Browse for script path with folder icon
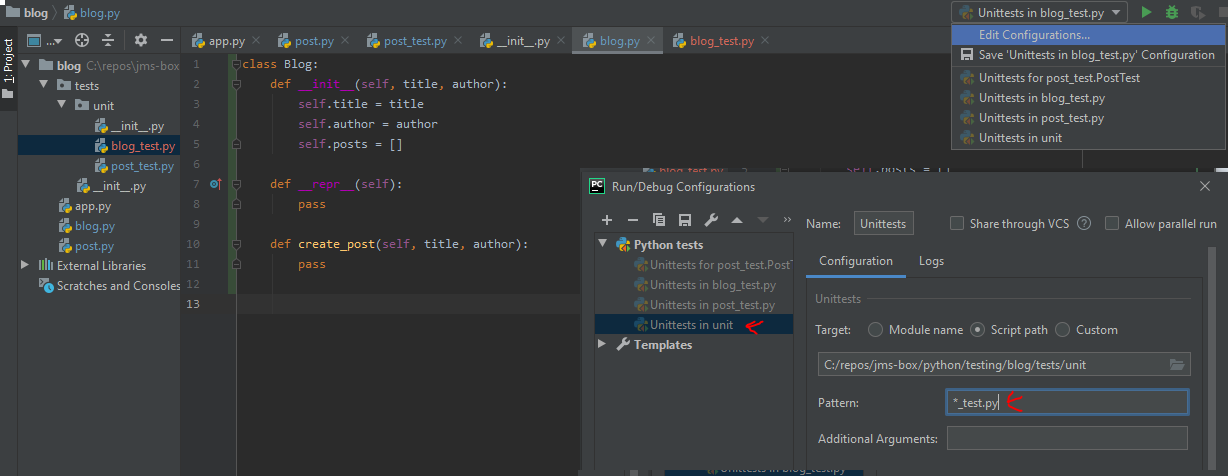The image size is (1228, 476). coord(1176,365)
